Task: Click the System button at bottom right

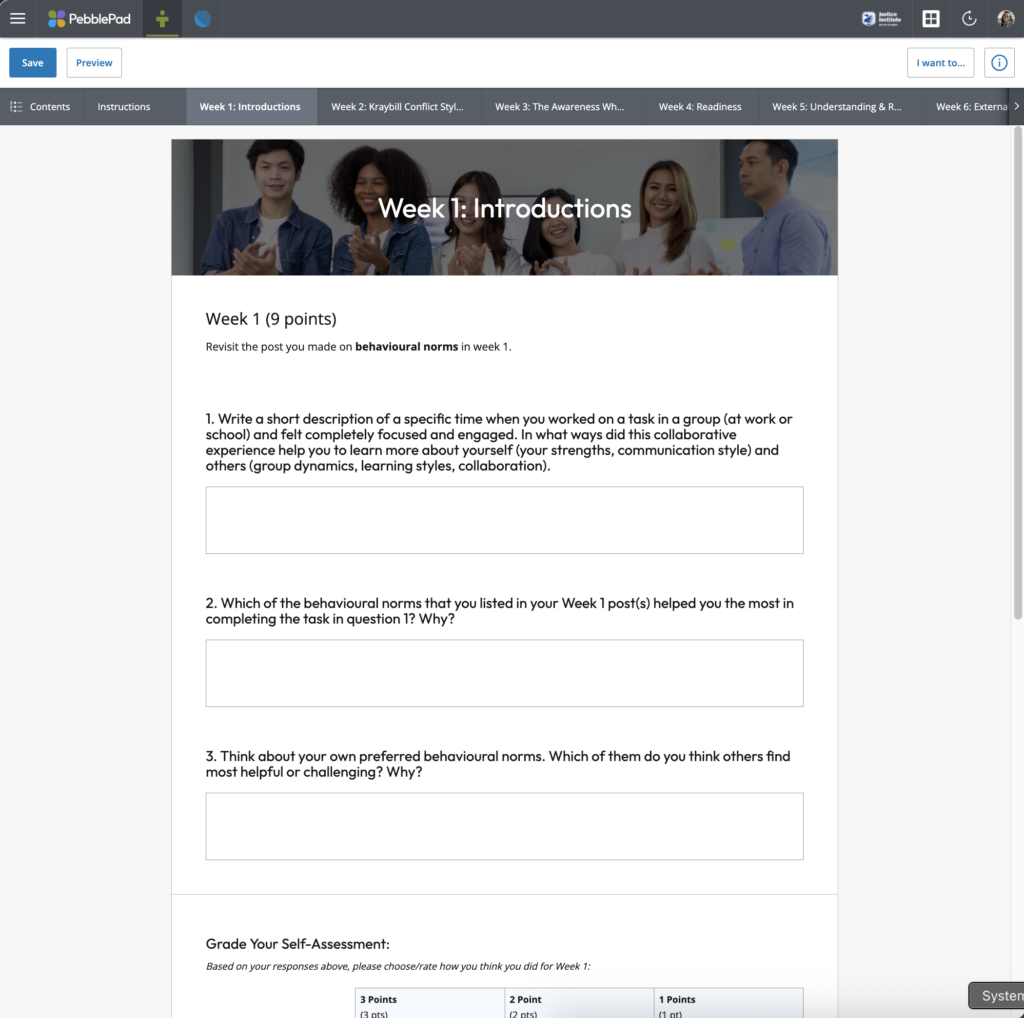Action: click(x=997, y=996)
